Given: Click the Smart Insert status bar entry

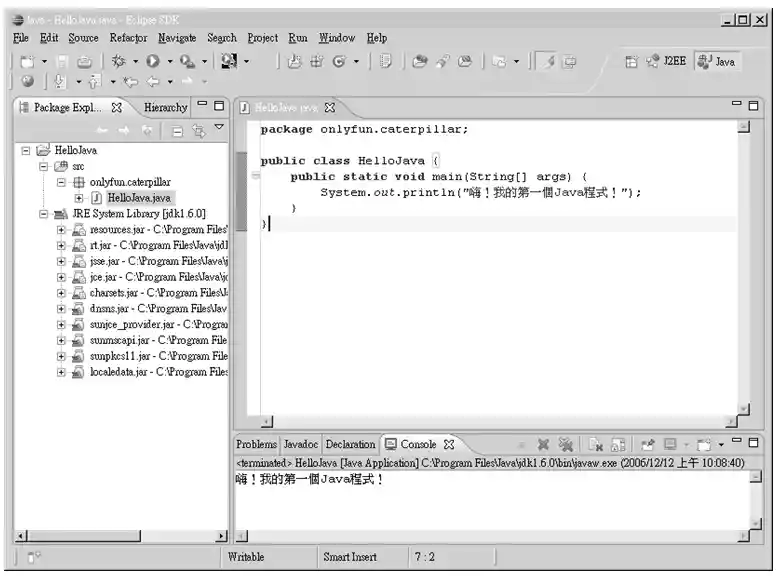Looking at the screenshot, I should (350, 557).
